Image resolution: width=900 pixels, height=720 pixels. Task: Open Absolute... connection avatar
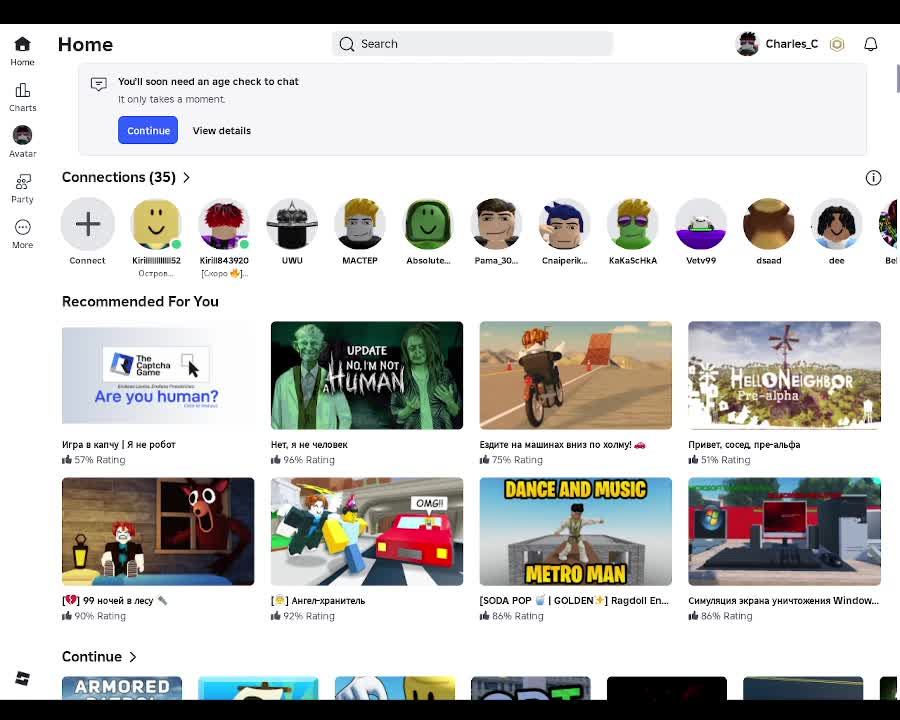point(428,224)
